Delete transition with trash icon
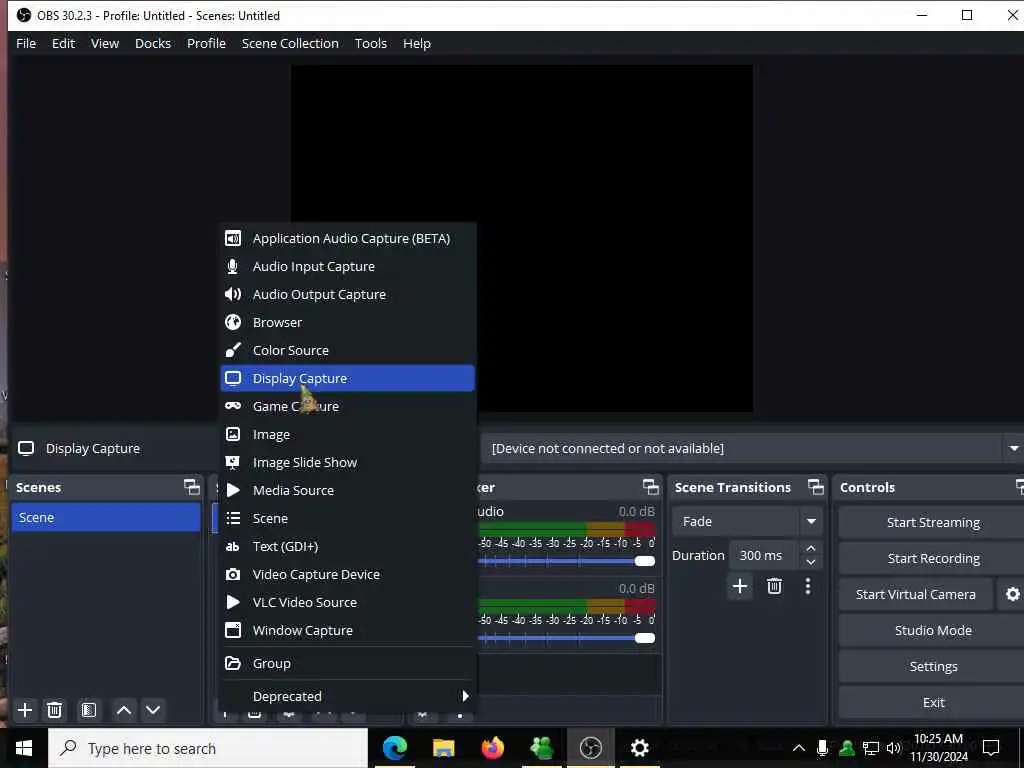This screenshot has height=768, width=1024. 775,586
